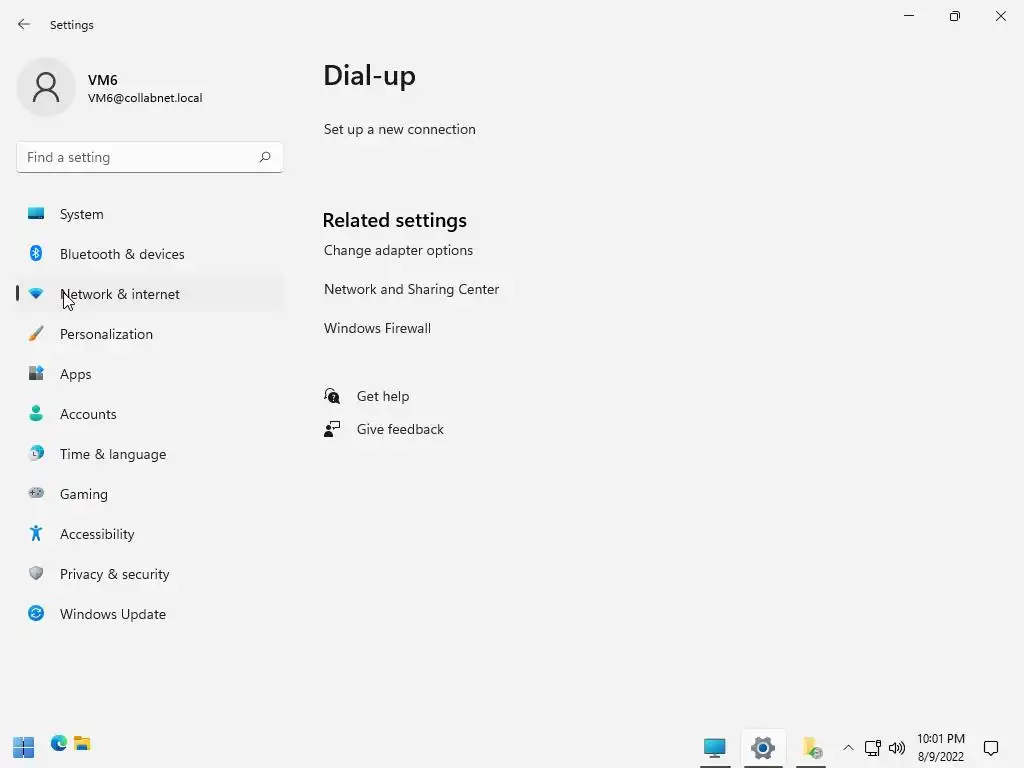The width and height of the screenshot is (1024, 768).
Task: Open Time & language settings
Action: (x=150, y=454)
